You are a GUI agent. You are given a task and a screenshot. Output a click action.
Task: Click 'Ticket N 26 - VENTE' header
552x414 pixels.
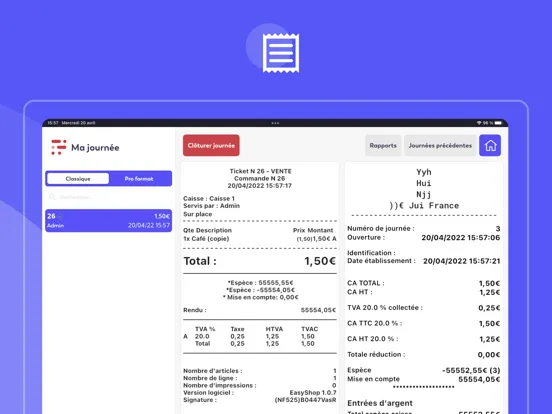[x=261, y=171]
